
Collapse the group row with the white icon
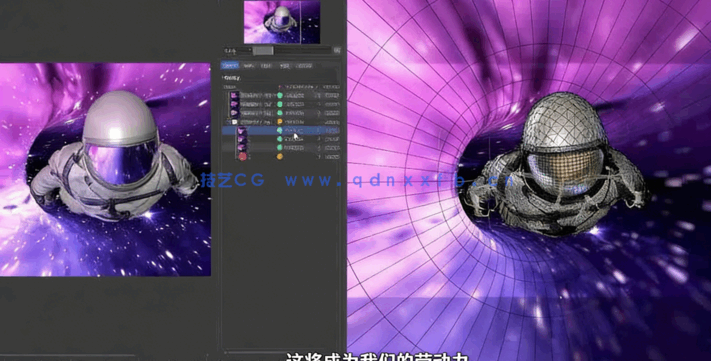[229, 122]
